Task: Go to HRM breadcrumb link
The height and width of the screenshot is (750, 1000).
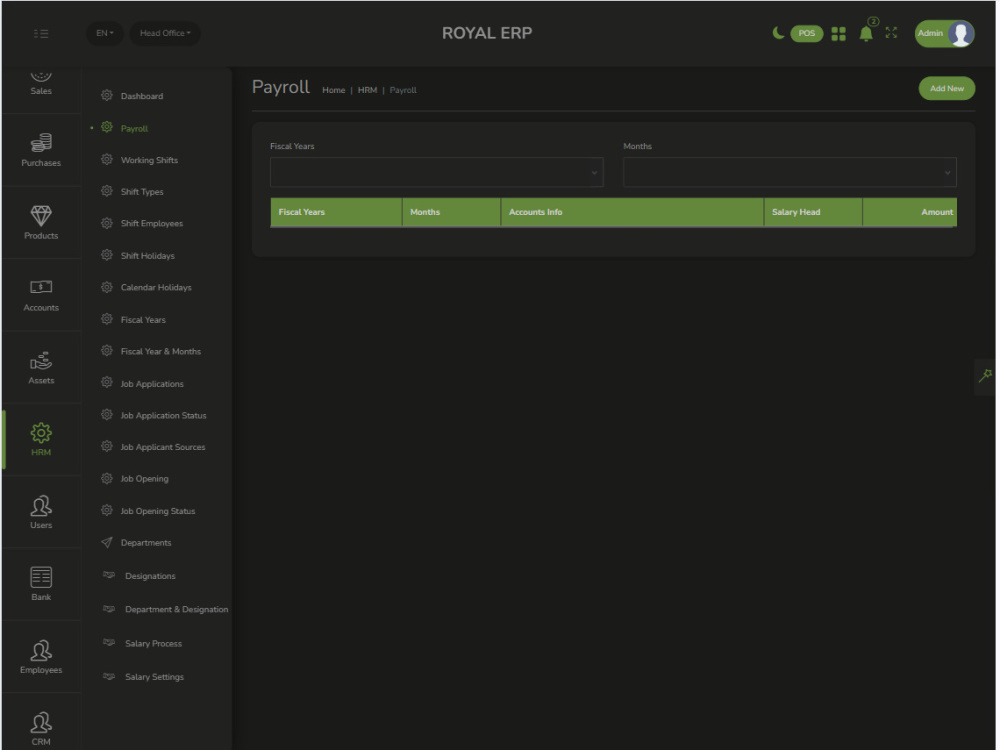Action: pyautogui.click(x=369, y=91)
